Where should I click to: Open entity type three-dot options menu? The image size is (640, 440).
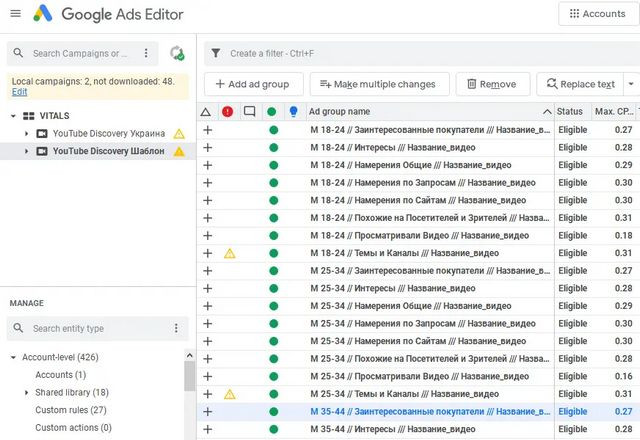coord(176,328)
